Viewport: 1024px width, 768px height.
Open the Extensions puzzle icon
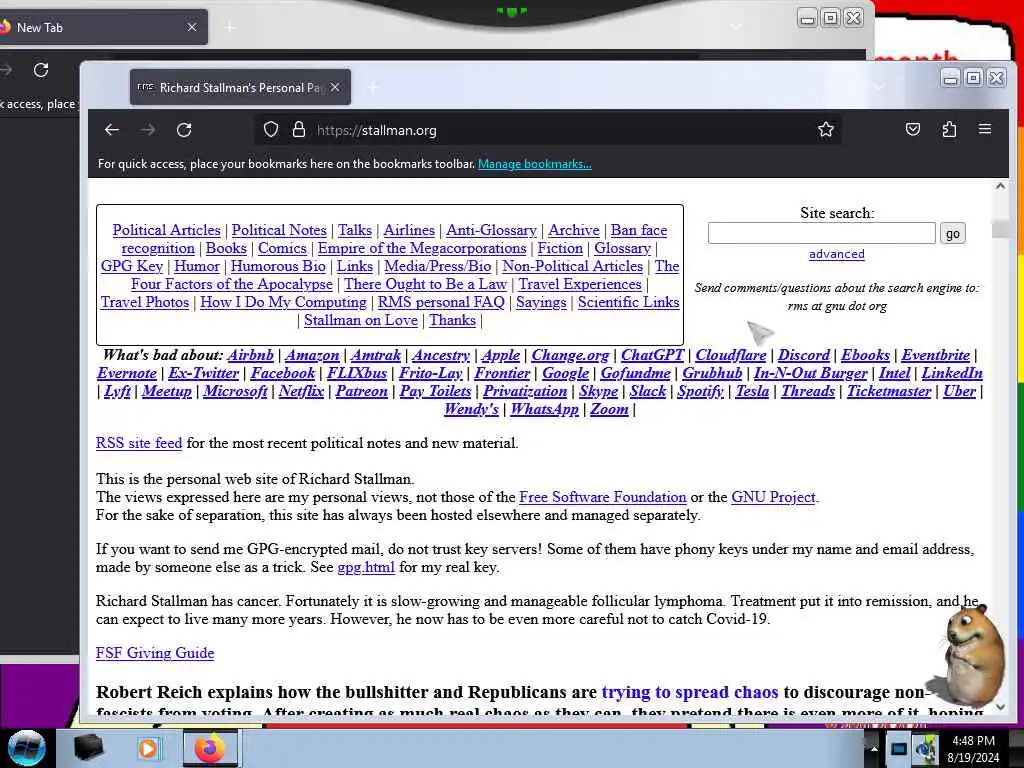(x=949, y=129)
